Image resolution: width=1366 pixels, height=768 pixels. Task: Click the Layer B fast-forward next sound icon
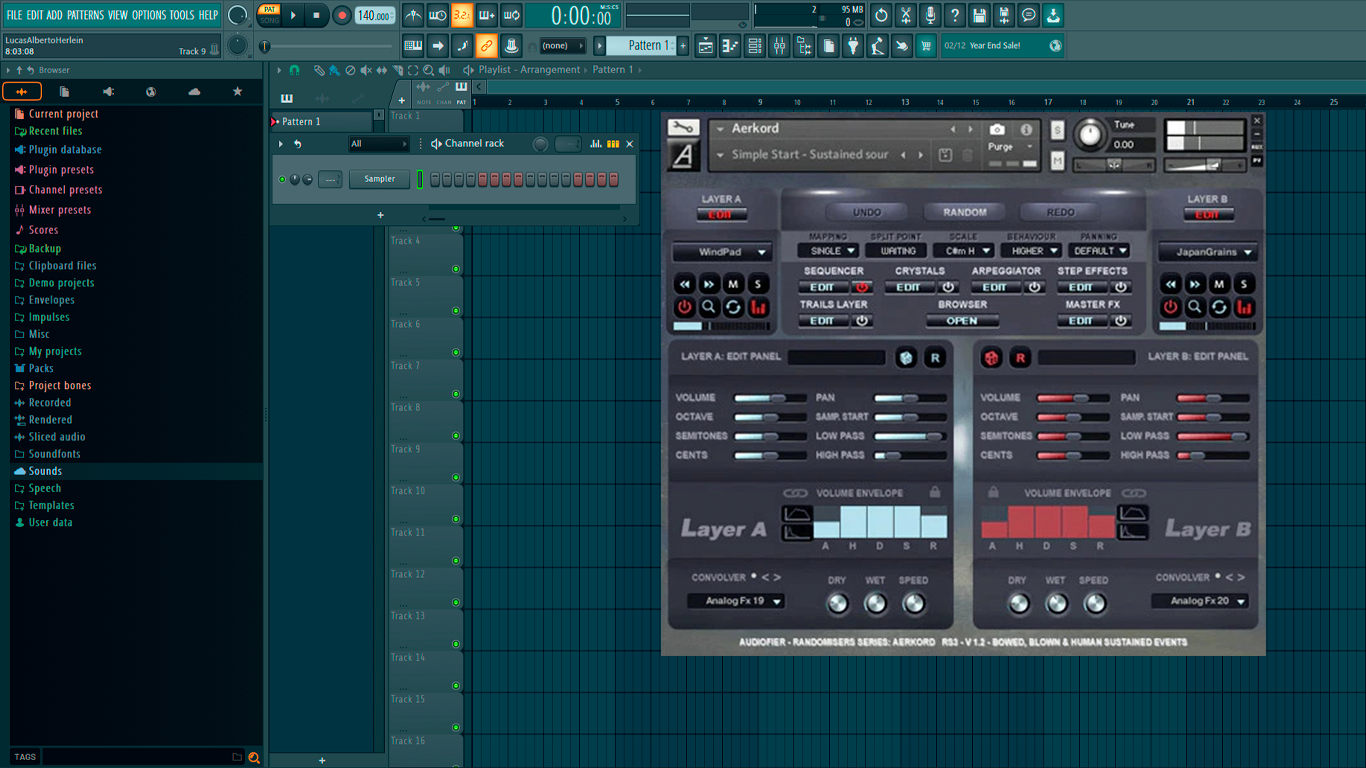pos(1195,284)
